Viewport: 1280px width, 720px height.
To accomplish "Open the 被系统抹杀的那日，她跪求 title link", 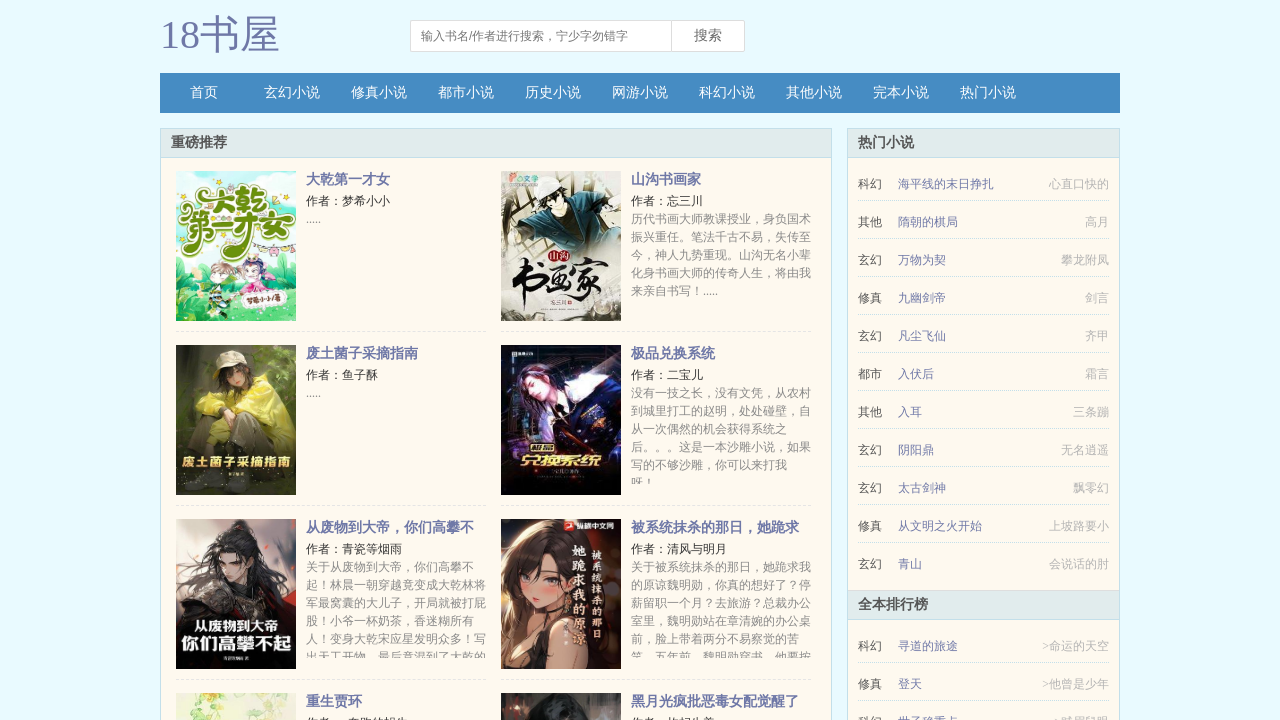I will [715, 528].
